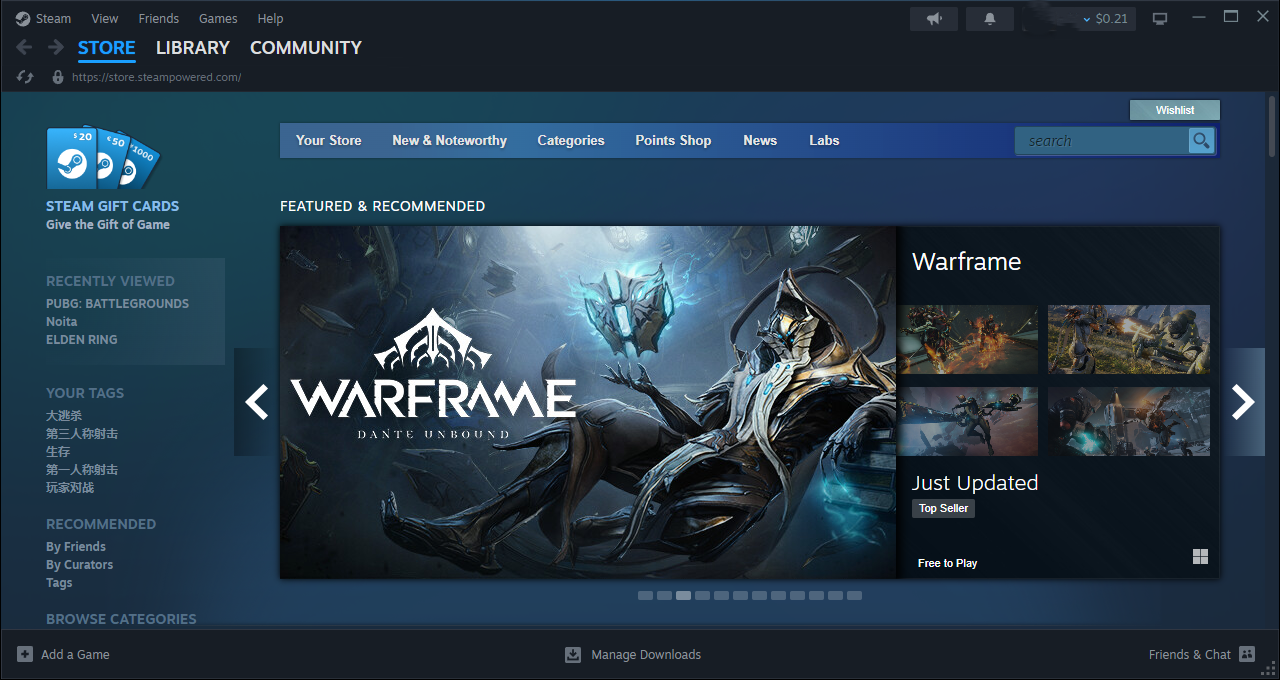Open the By Curators recommendations link
1280x680 pixels.
click(x=80, y=564)
